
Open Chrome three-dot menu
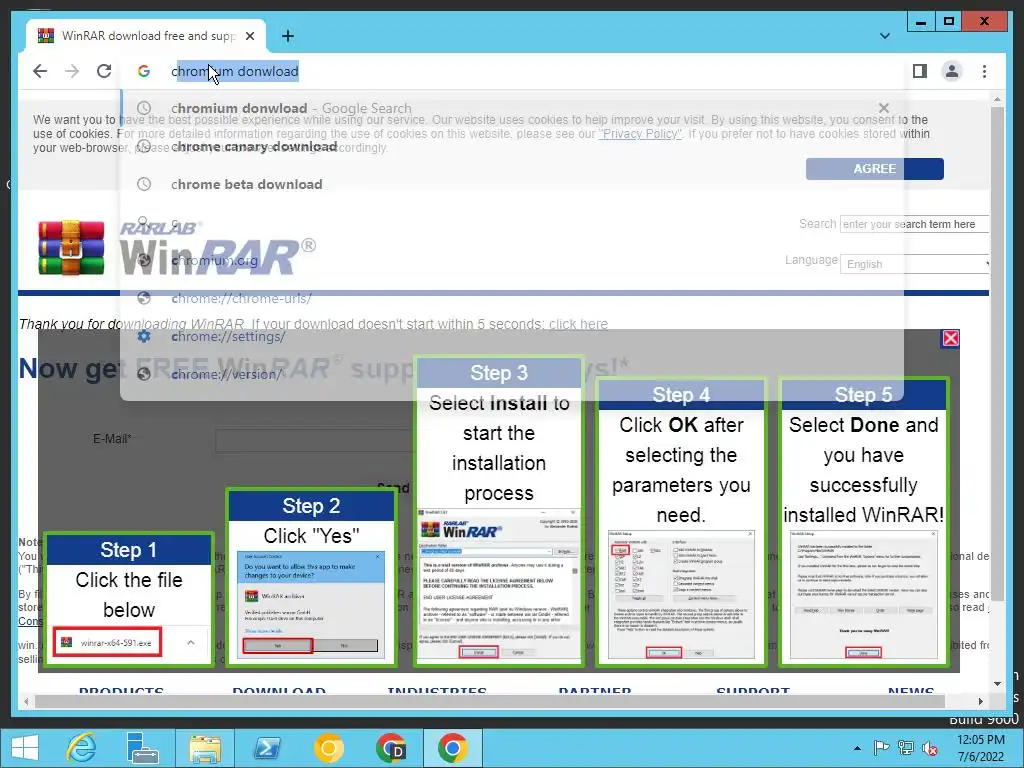click(984, 71)
